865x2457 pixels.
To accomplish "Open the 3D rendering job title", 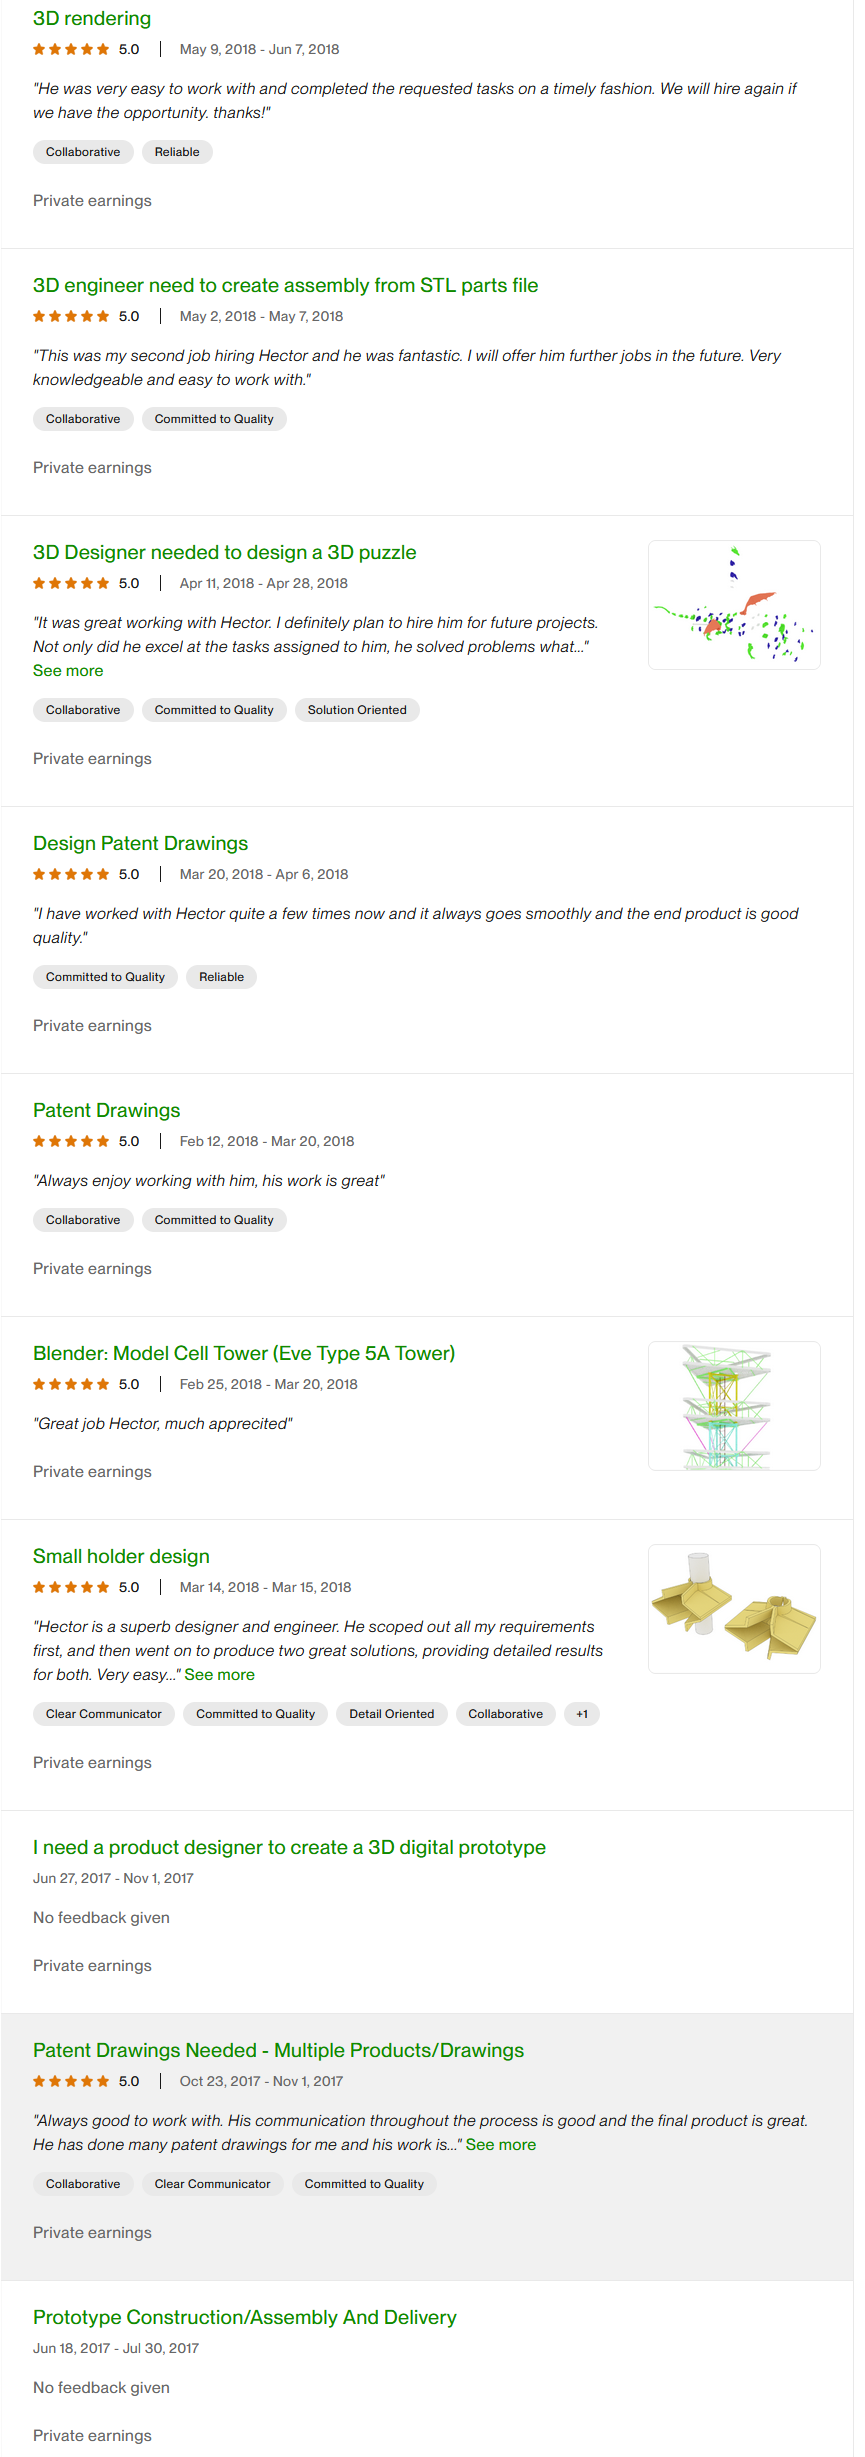I will click(x=92, y=19).
